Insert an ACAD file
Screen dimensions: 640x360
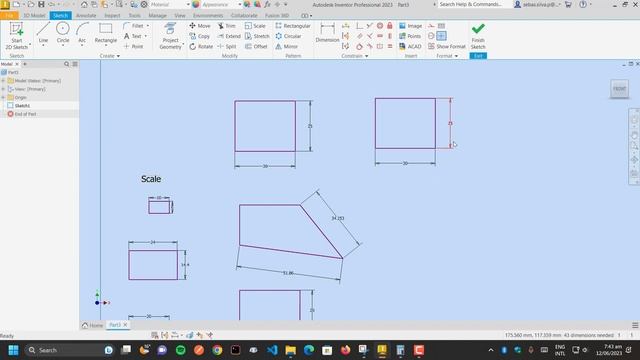coord(410,47)
